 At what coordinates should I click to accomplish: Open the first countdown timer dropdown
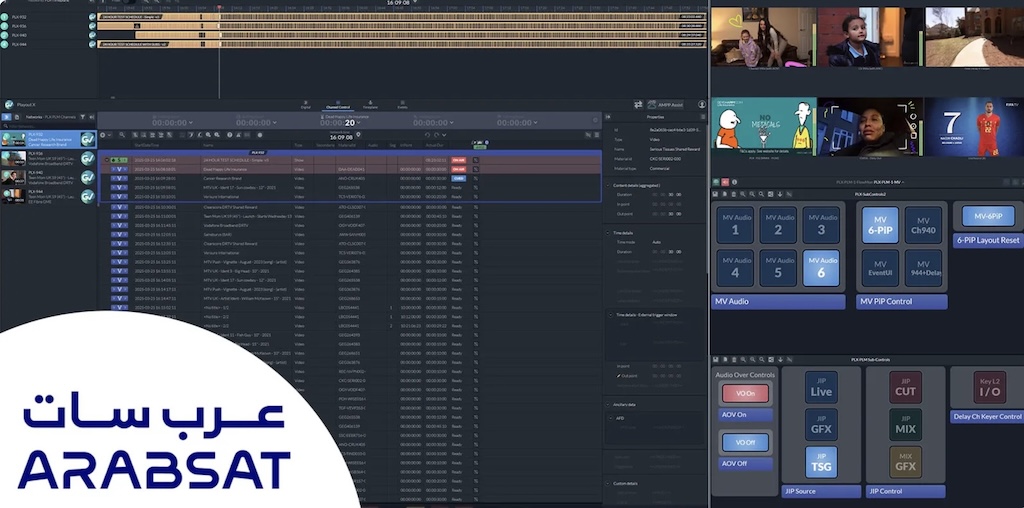pyautogui.click(x=190, y=123)
